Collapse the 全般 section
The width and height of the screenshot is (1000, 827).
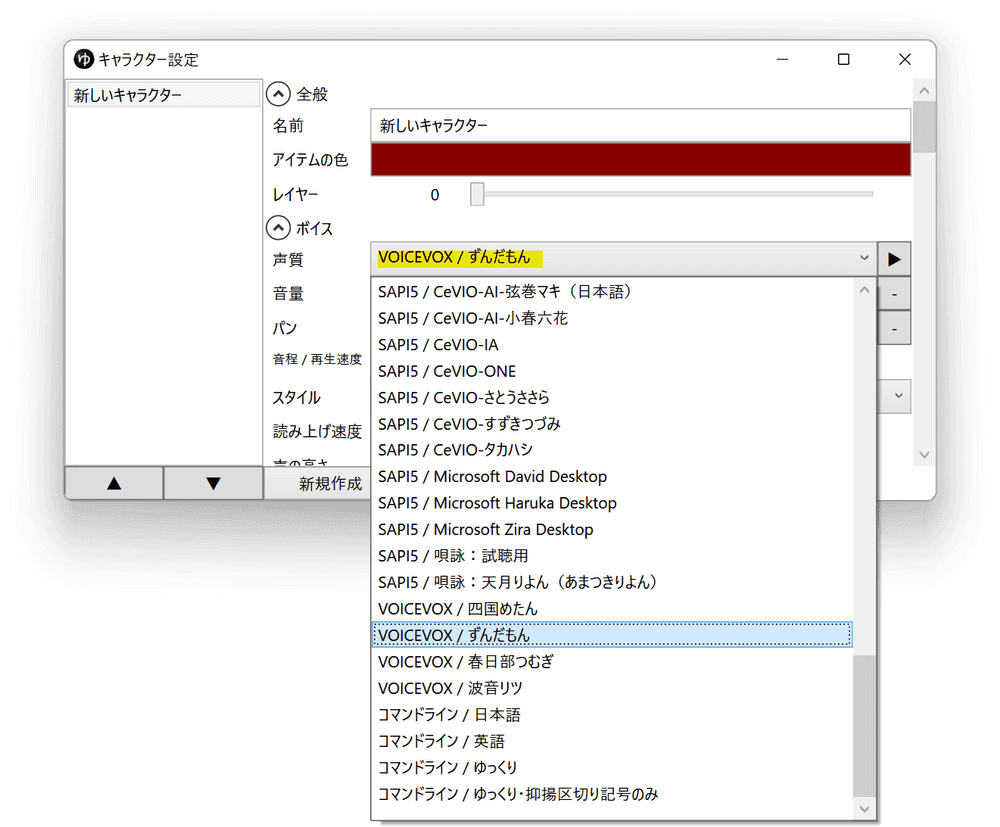[278, 93]
